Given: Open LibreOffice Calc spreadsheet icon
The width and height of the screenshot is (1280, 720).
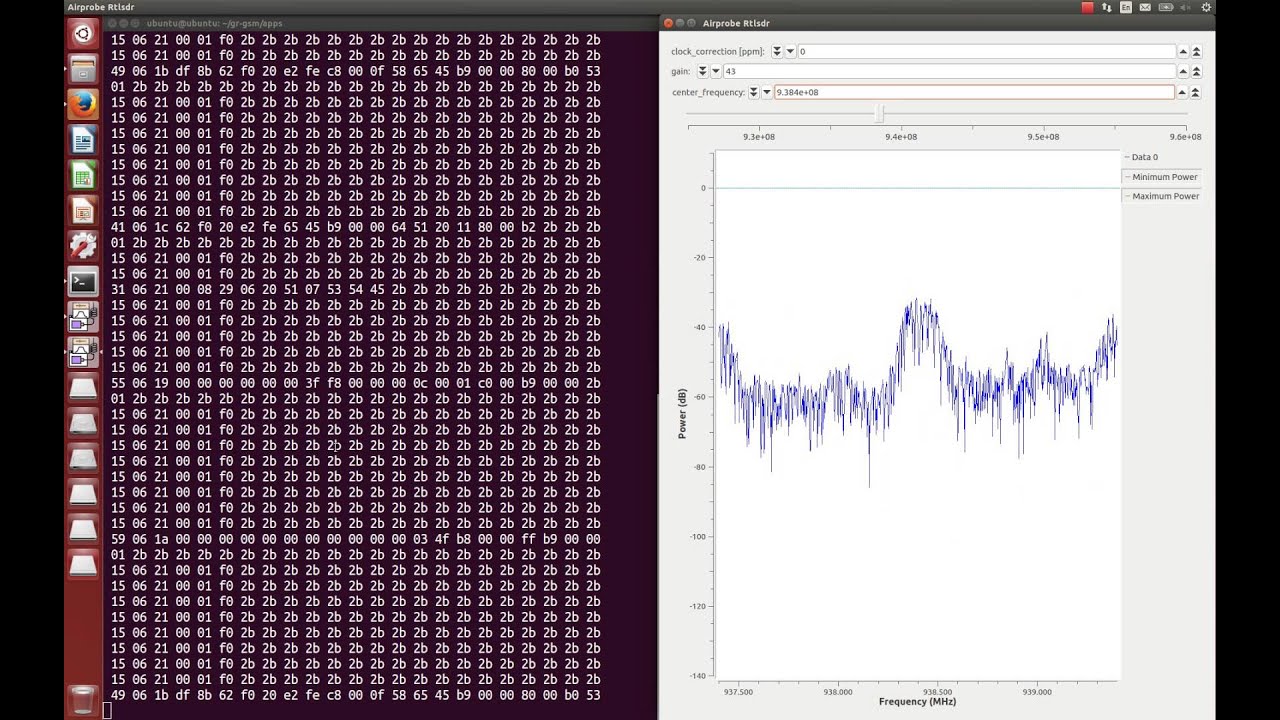Looking at the screenshot, I should tap(83, 176).
